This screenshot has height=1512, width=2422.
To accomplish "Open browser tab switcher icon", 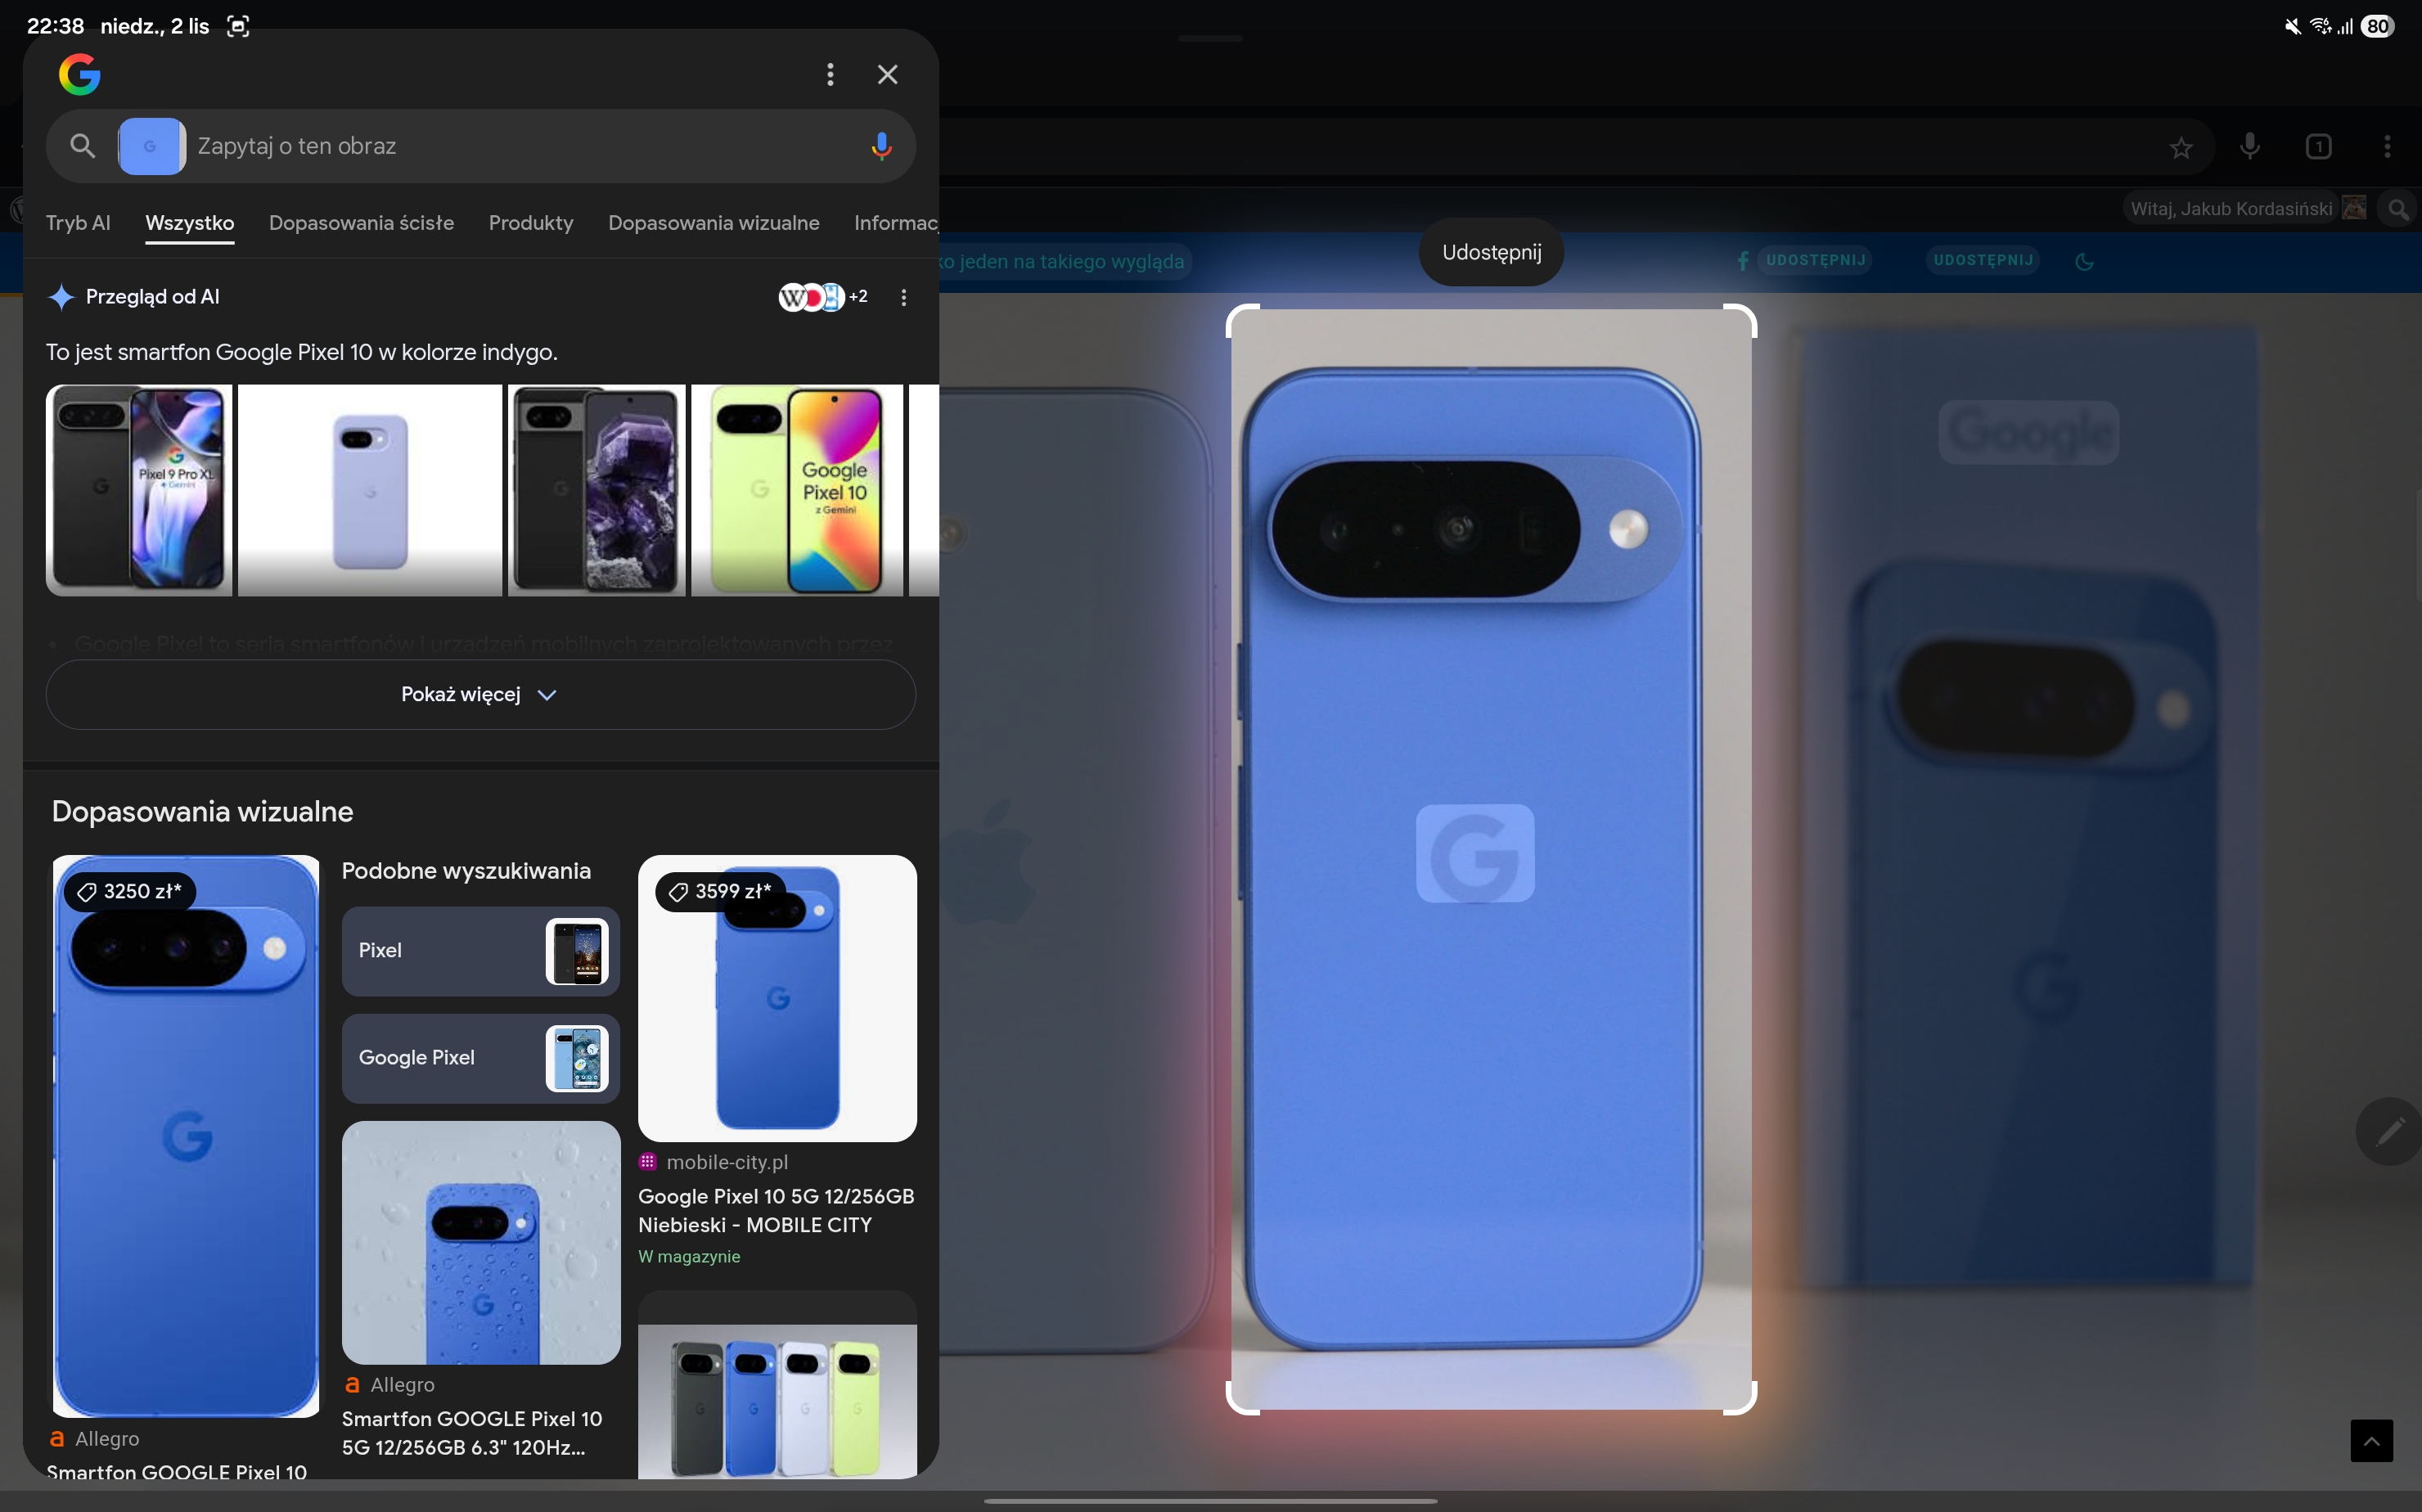I will 2318,147.
